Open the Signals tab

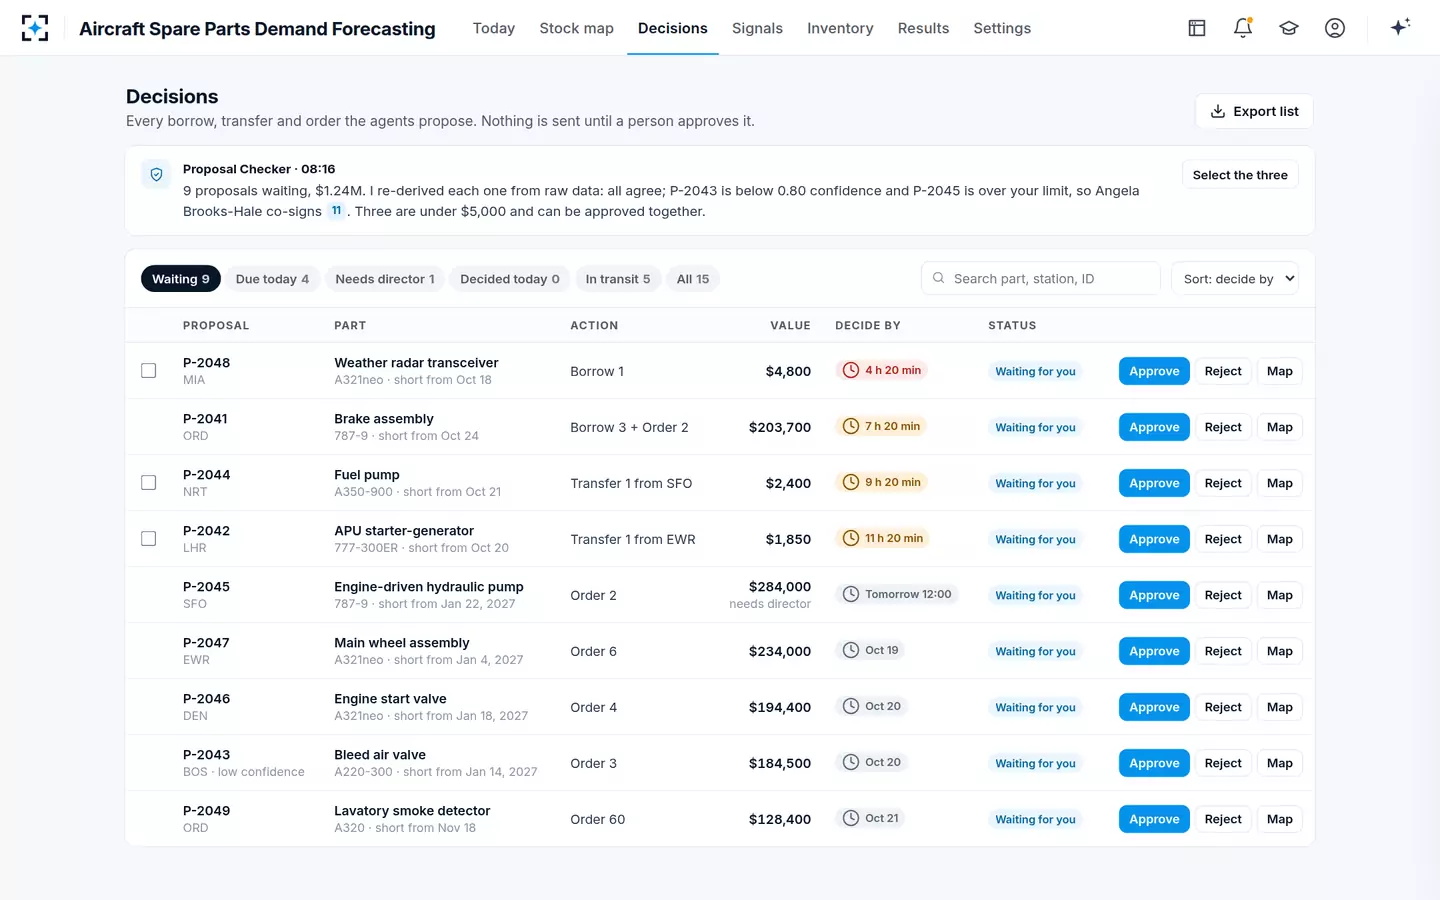pyautogui.click(x=757, y=28)
